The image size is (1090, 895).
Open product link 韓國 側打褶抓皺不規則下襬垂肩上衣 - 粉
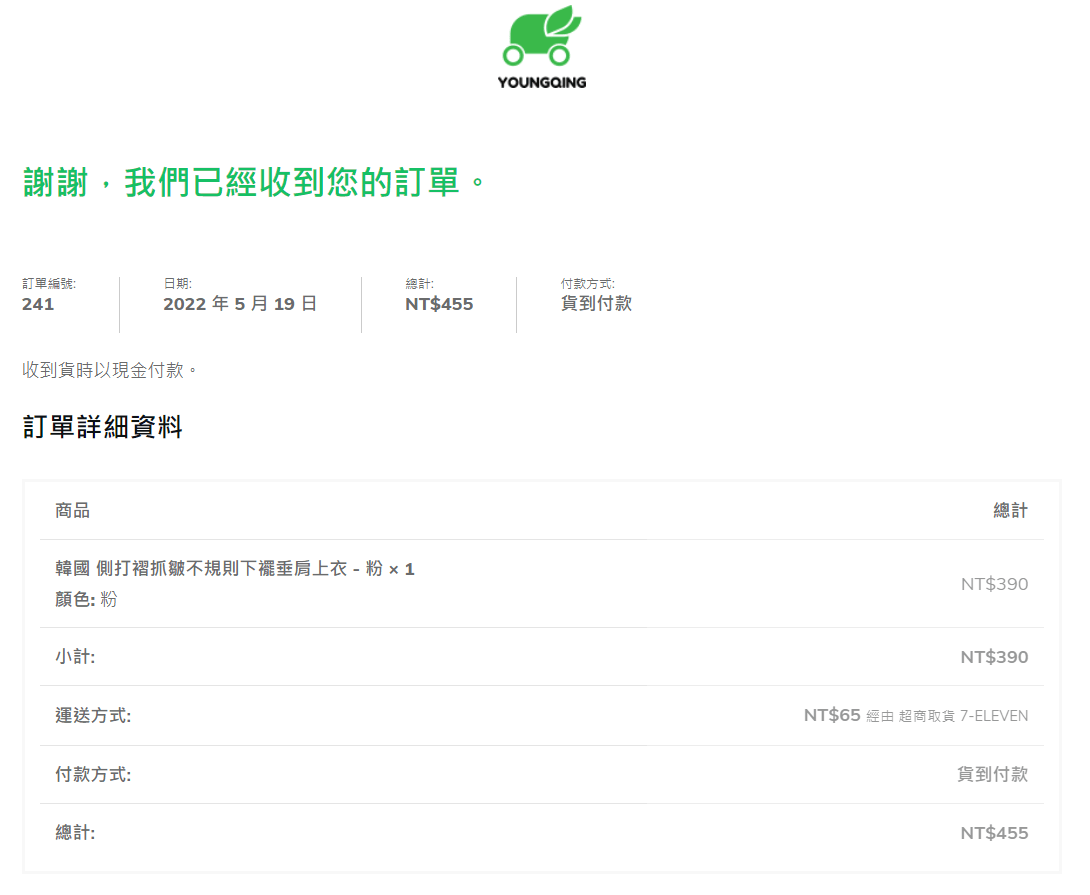219,569
